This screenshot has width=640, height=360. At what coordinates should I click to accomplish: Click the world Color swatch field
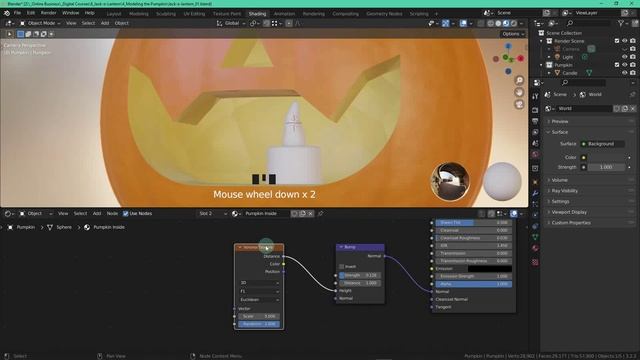[606, 158]
